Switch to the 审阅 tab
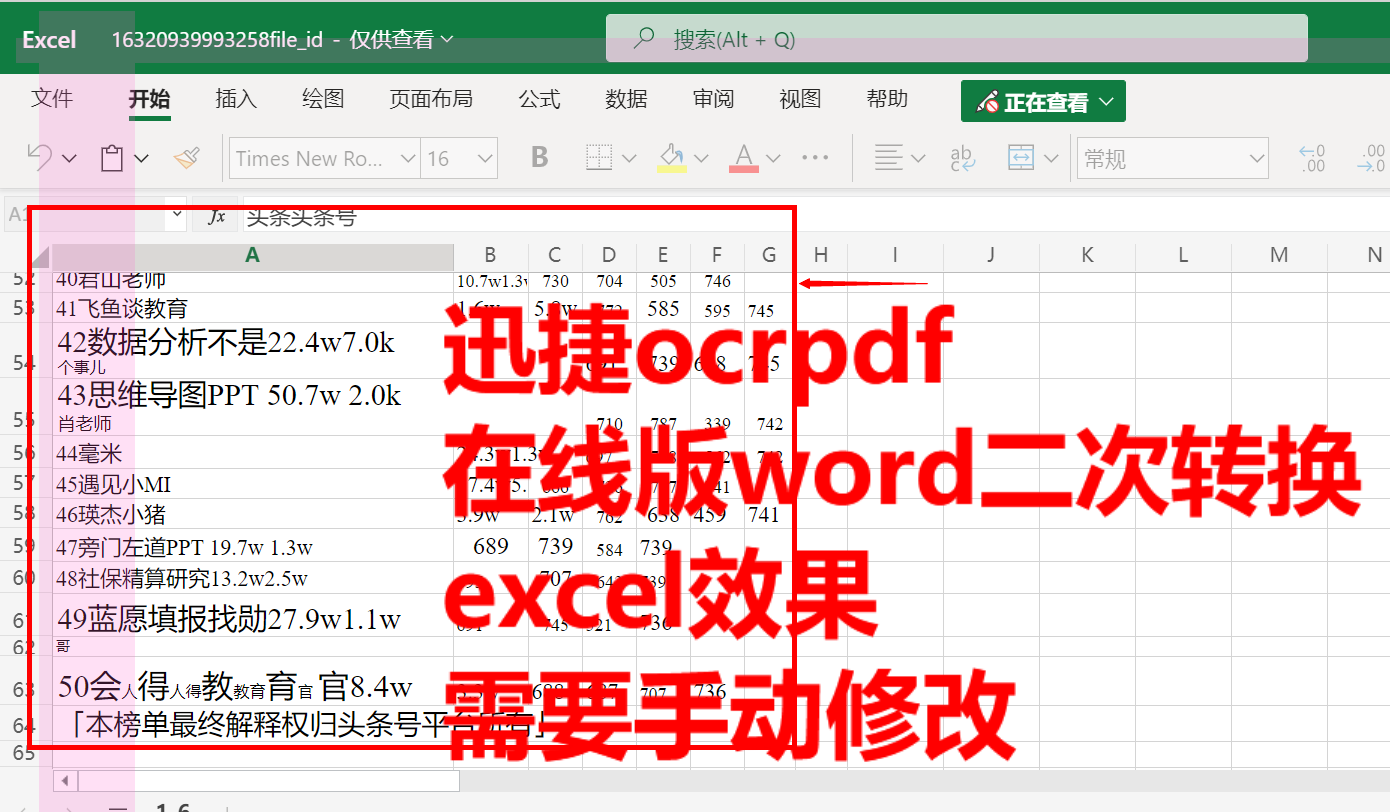 click(x=713, y=98)
